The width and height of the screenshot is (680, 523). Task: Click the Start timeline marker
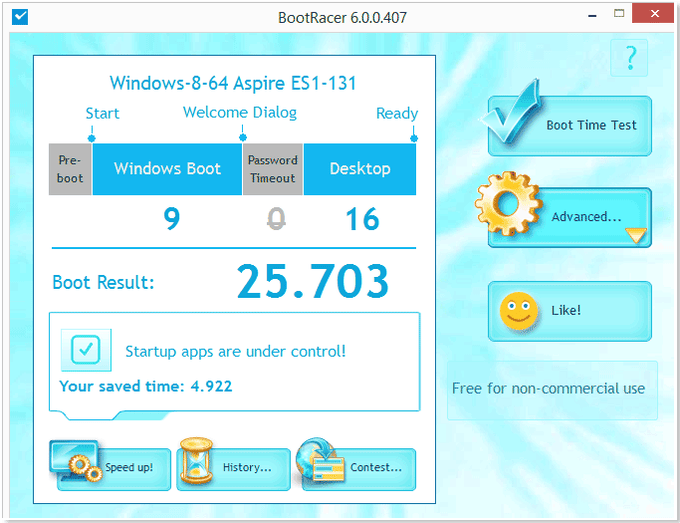(x=92, y=138)
